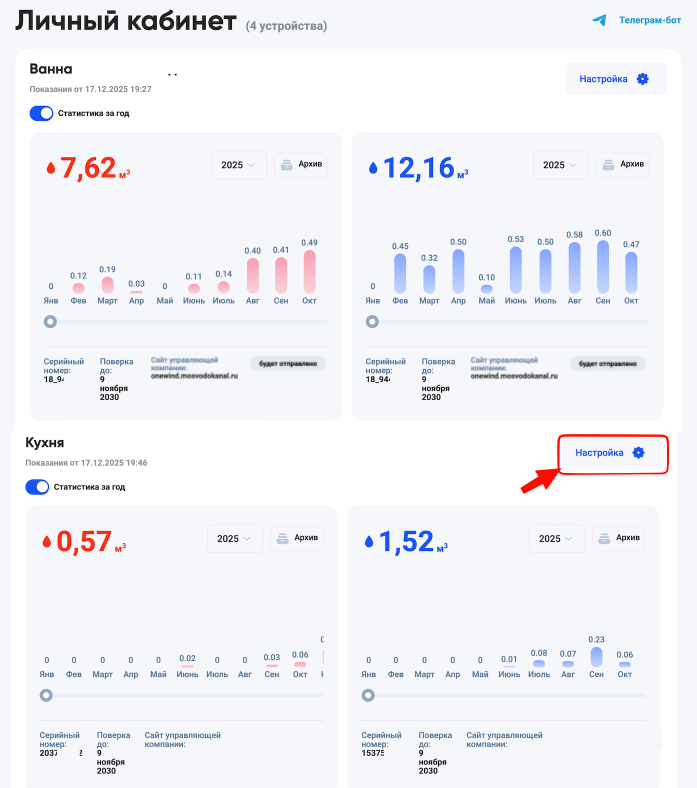Open Архив on the 1,52 cold water card
The width and height of the screenshot is (697, 788).
pyautogui.click(x=619, y=538)
